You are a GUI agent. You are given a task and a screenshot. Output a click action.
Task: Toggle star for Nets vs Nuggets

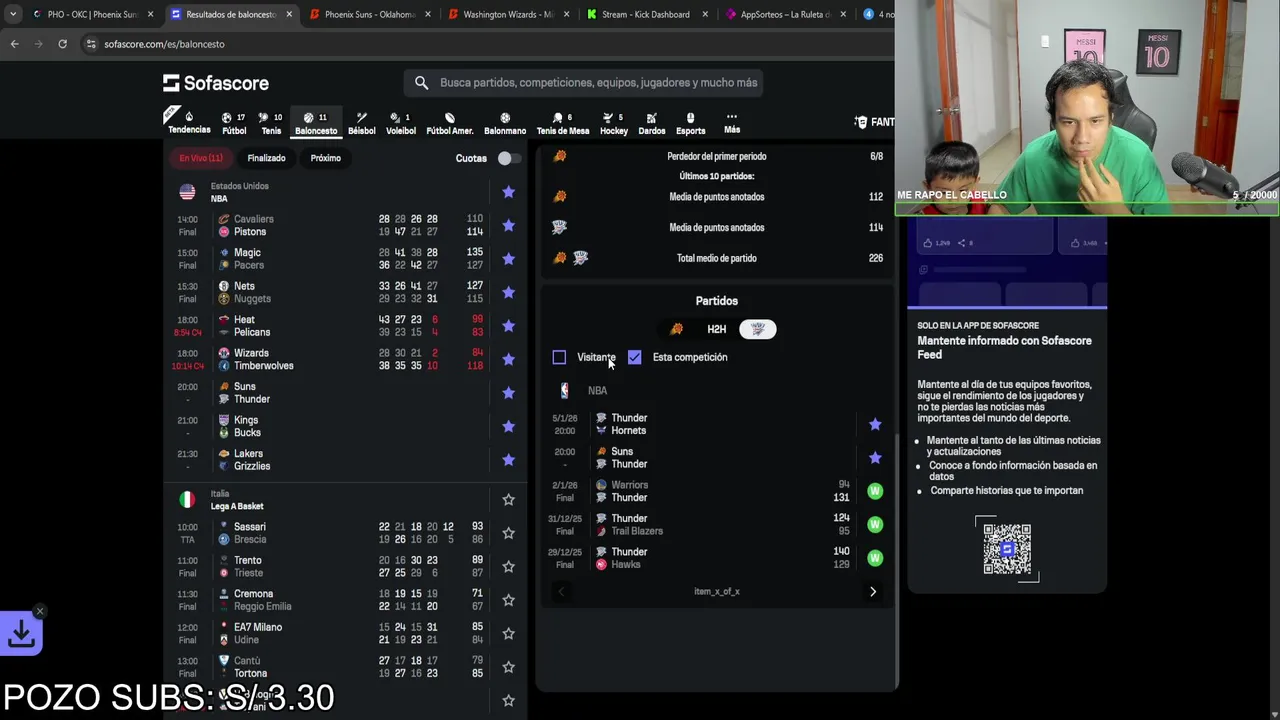pos(508,292)
